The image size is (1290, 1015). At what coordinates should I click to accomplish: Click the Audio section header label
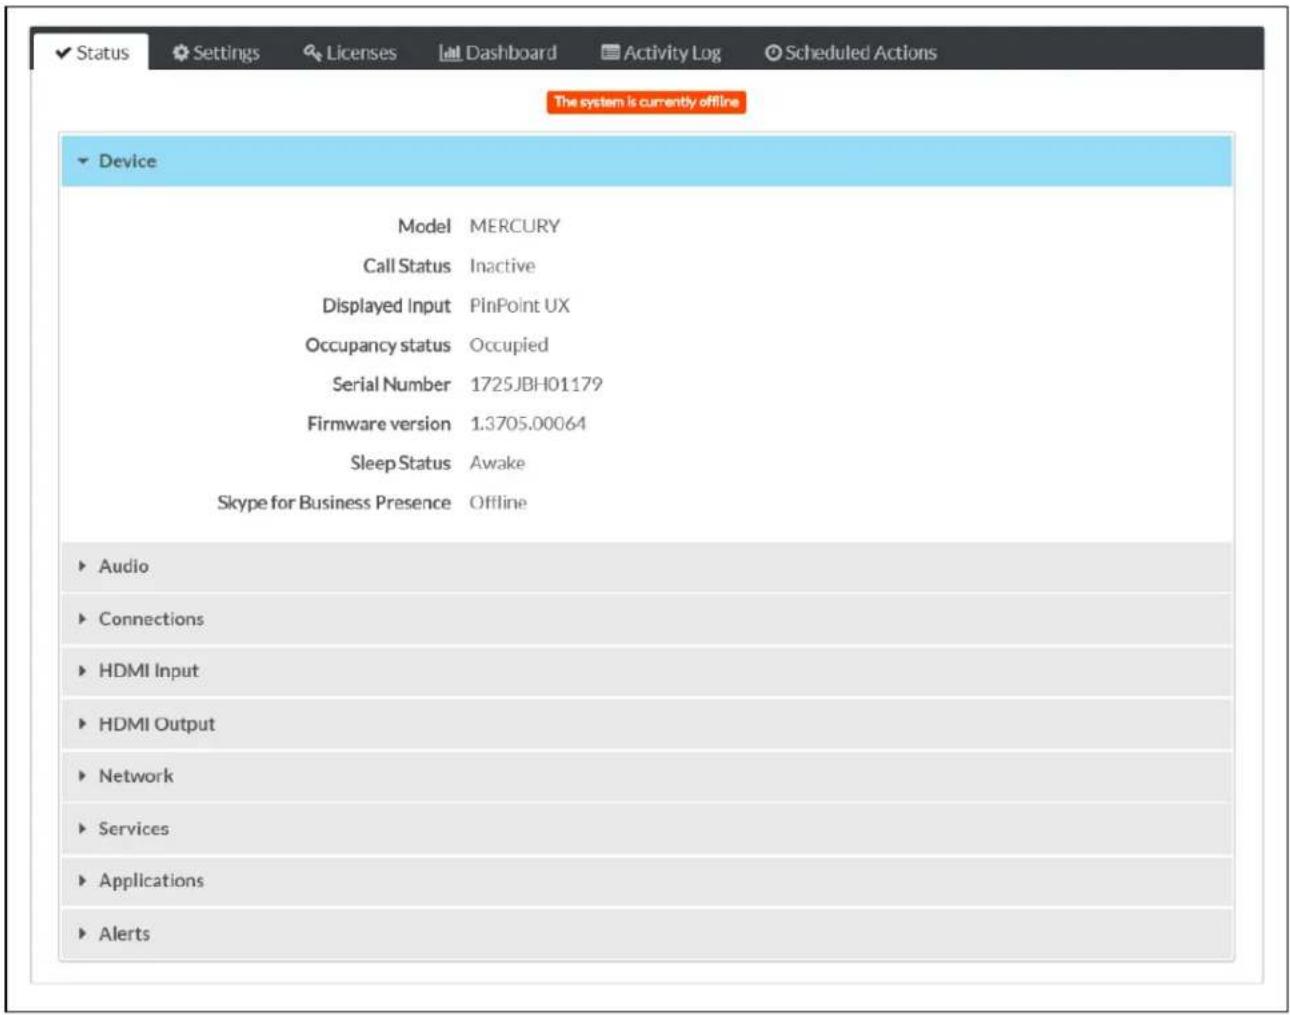pyautogui.click(x=123, y=566)
